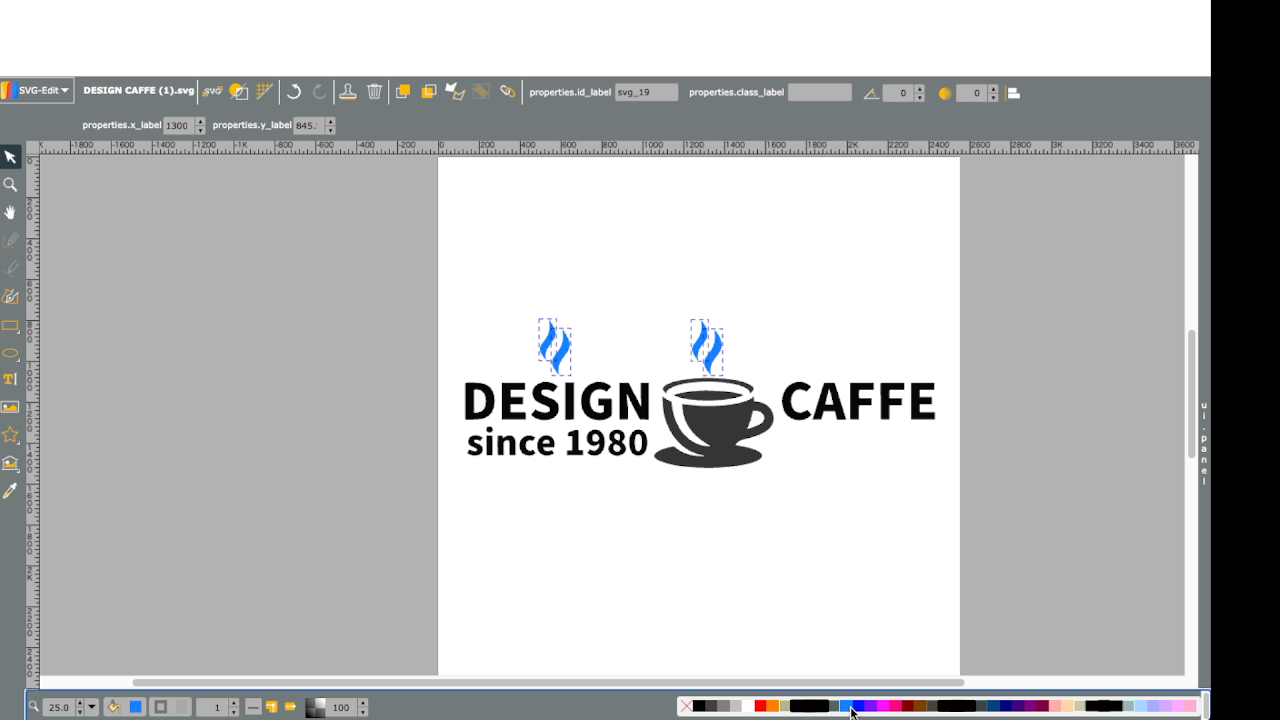Open the ui-panel side panel handle
Image resolution: width=1280 pixels, height=720 pixels.
point(1204,445)
